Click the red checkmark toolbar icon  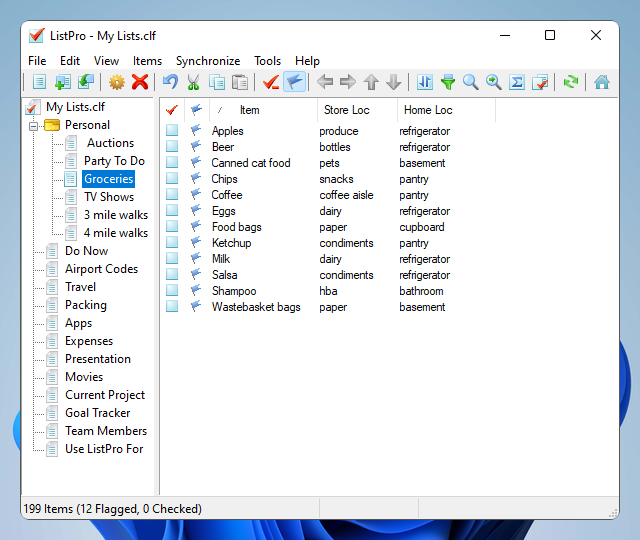tap(271, 82)
